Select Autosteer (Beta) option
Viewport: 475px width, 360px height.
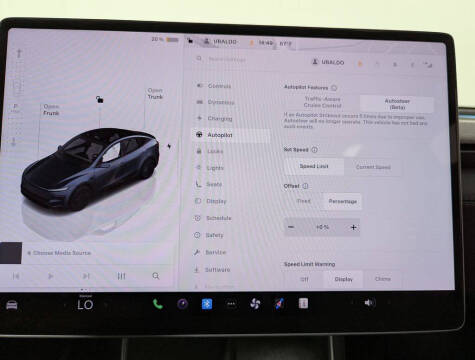[397, 104]
